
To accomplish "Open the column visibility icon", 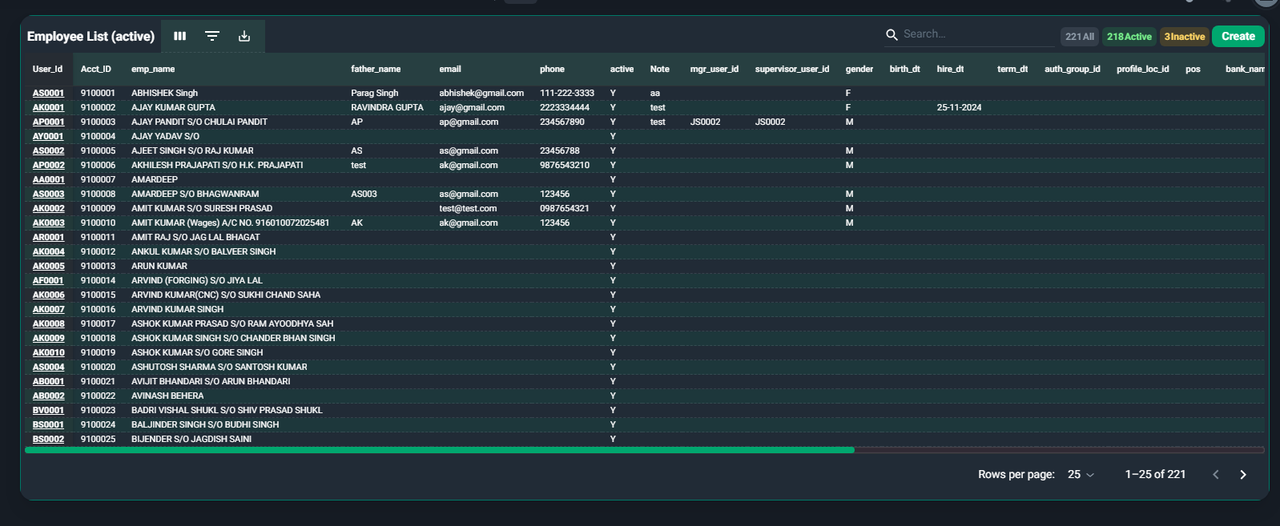I will click(x=180, y=36).
